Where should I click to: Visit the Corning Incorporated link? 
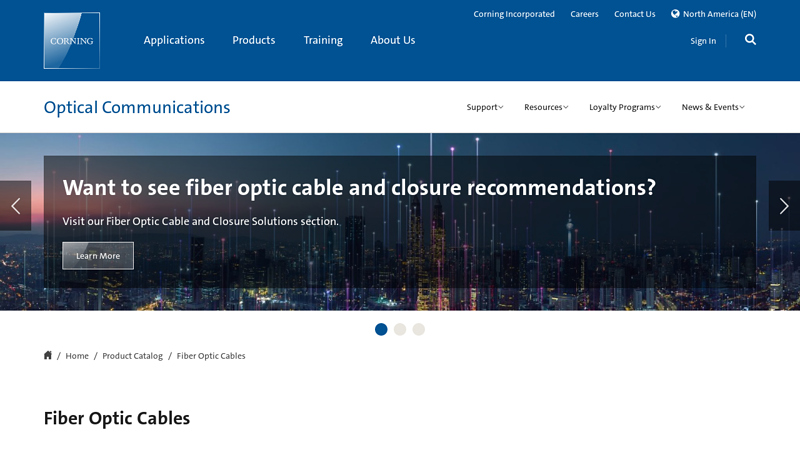tap(514, 14)
